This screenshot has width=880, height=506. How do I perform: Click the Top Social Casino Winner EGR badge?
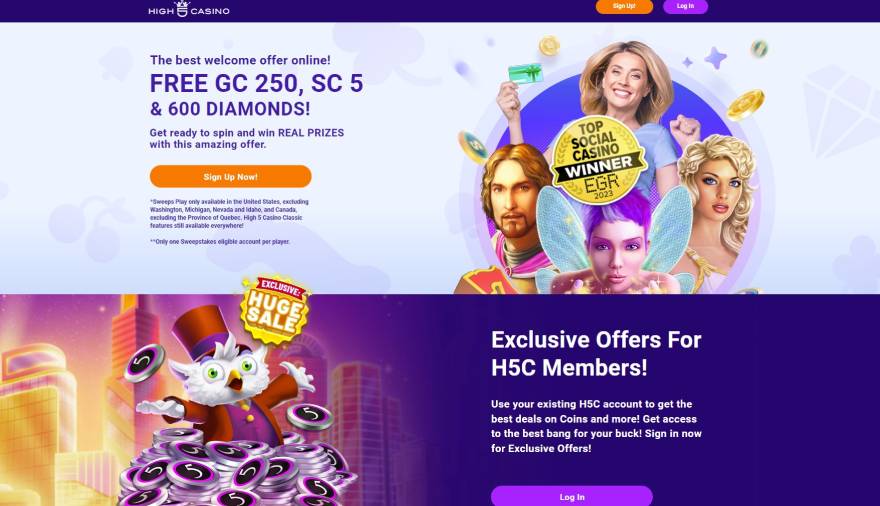(x=597, y=159)
